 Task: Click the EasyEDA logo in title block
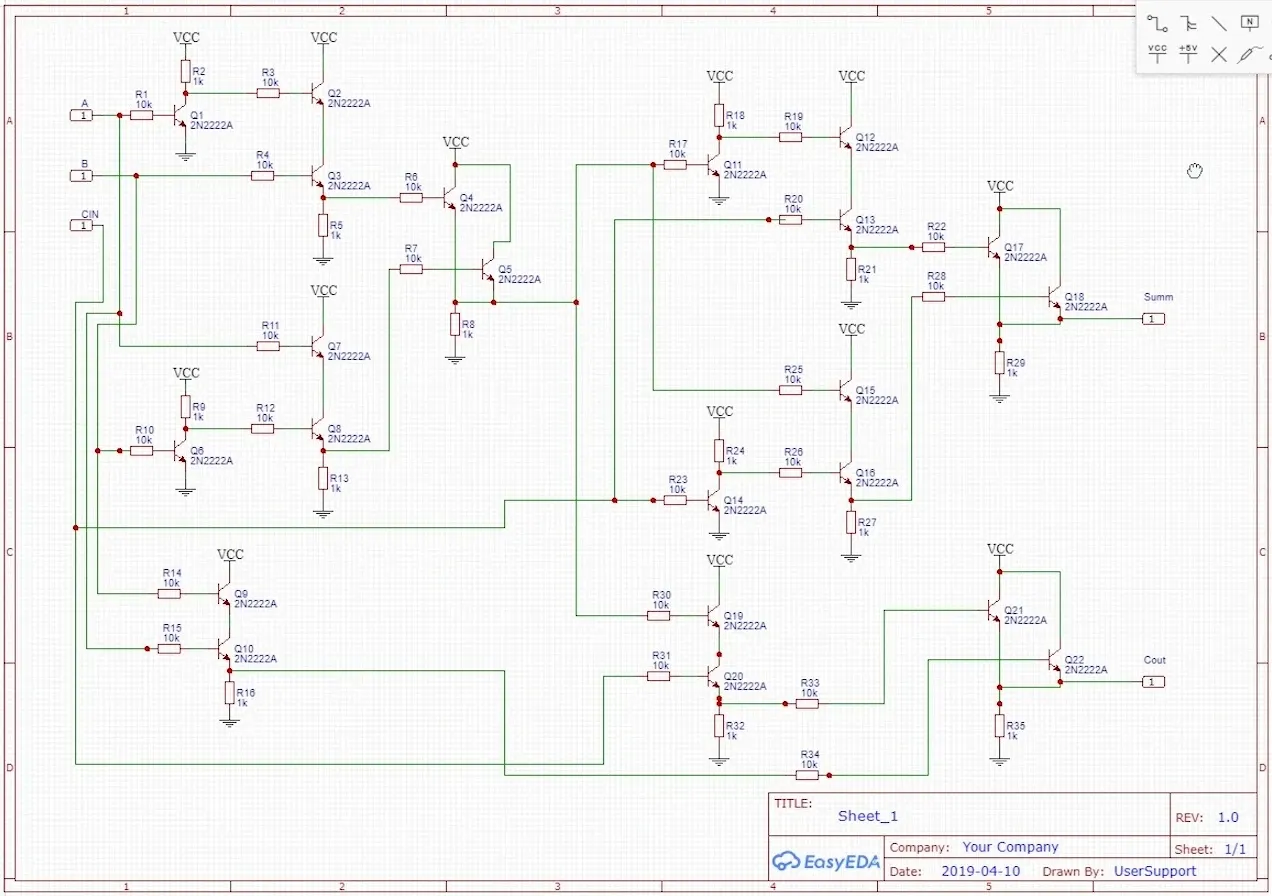pos(825,861)
